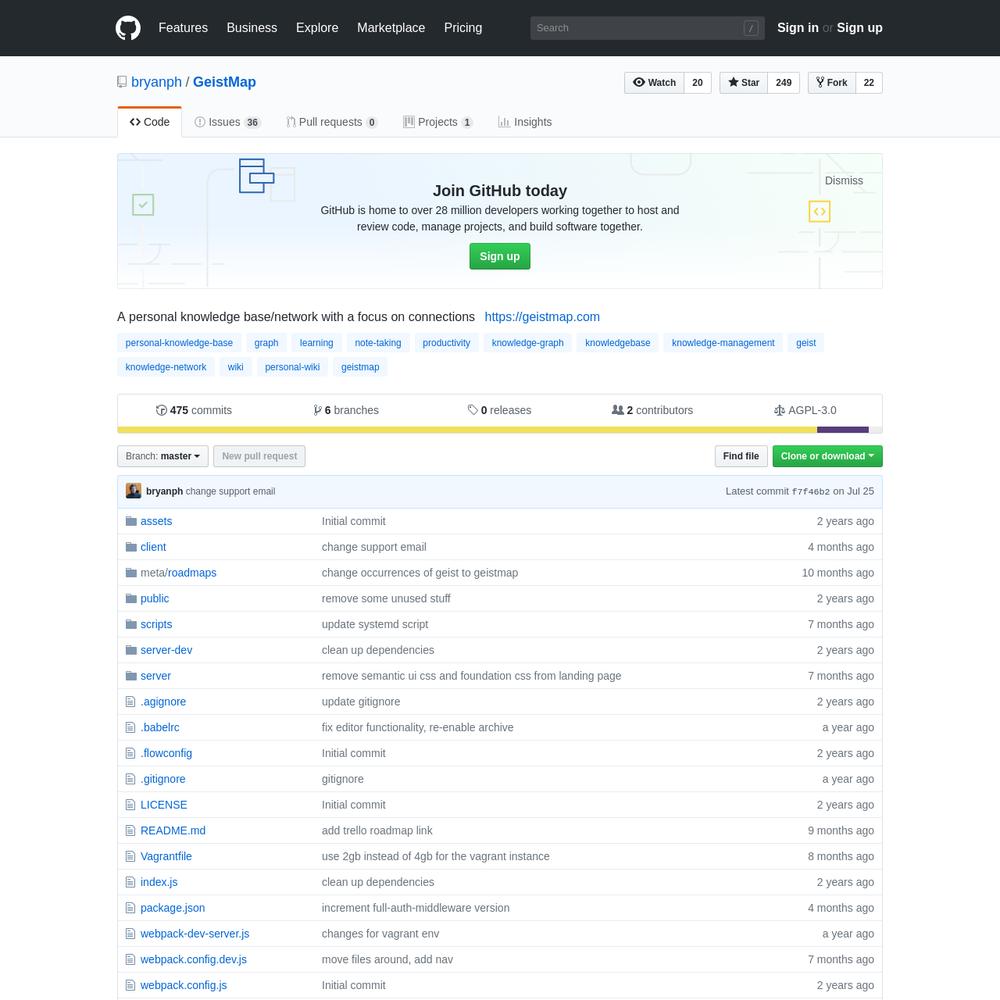Click folder icon for client
The height and width of the screenshot is (1000, 1000).
tap(131, 547)
